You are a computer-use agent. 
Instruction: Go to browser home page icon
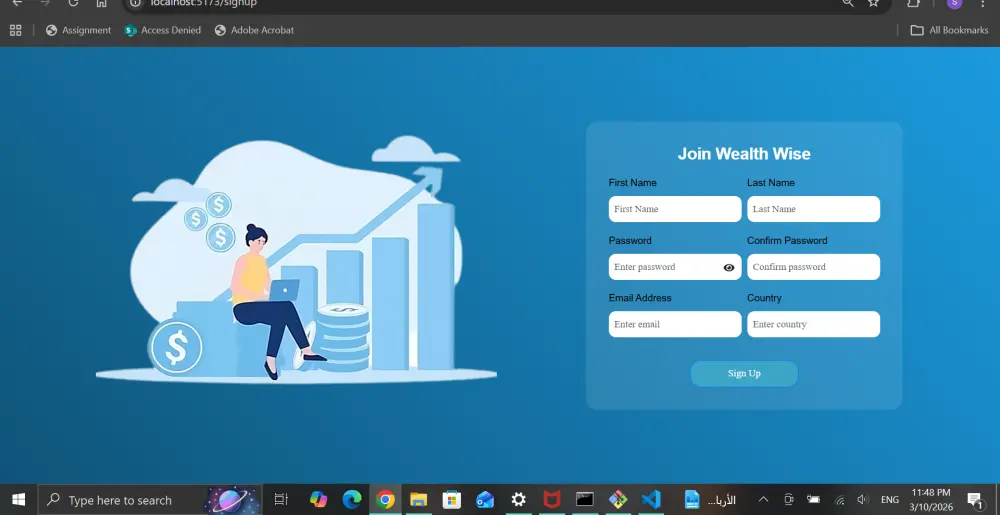(101, 3)
